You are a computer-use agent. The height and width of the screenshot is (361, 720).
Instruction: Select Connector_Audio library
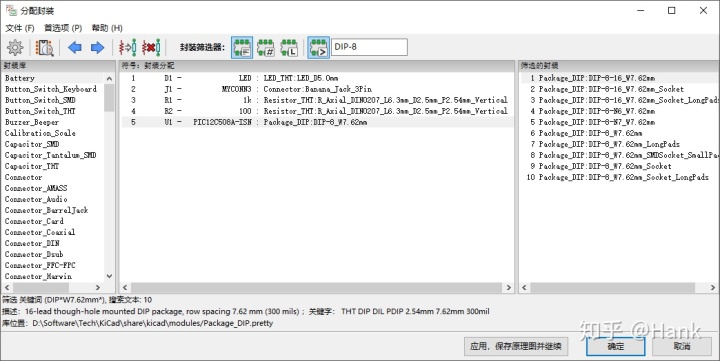point(54,199)
